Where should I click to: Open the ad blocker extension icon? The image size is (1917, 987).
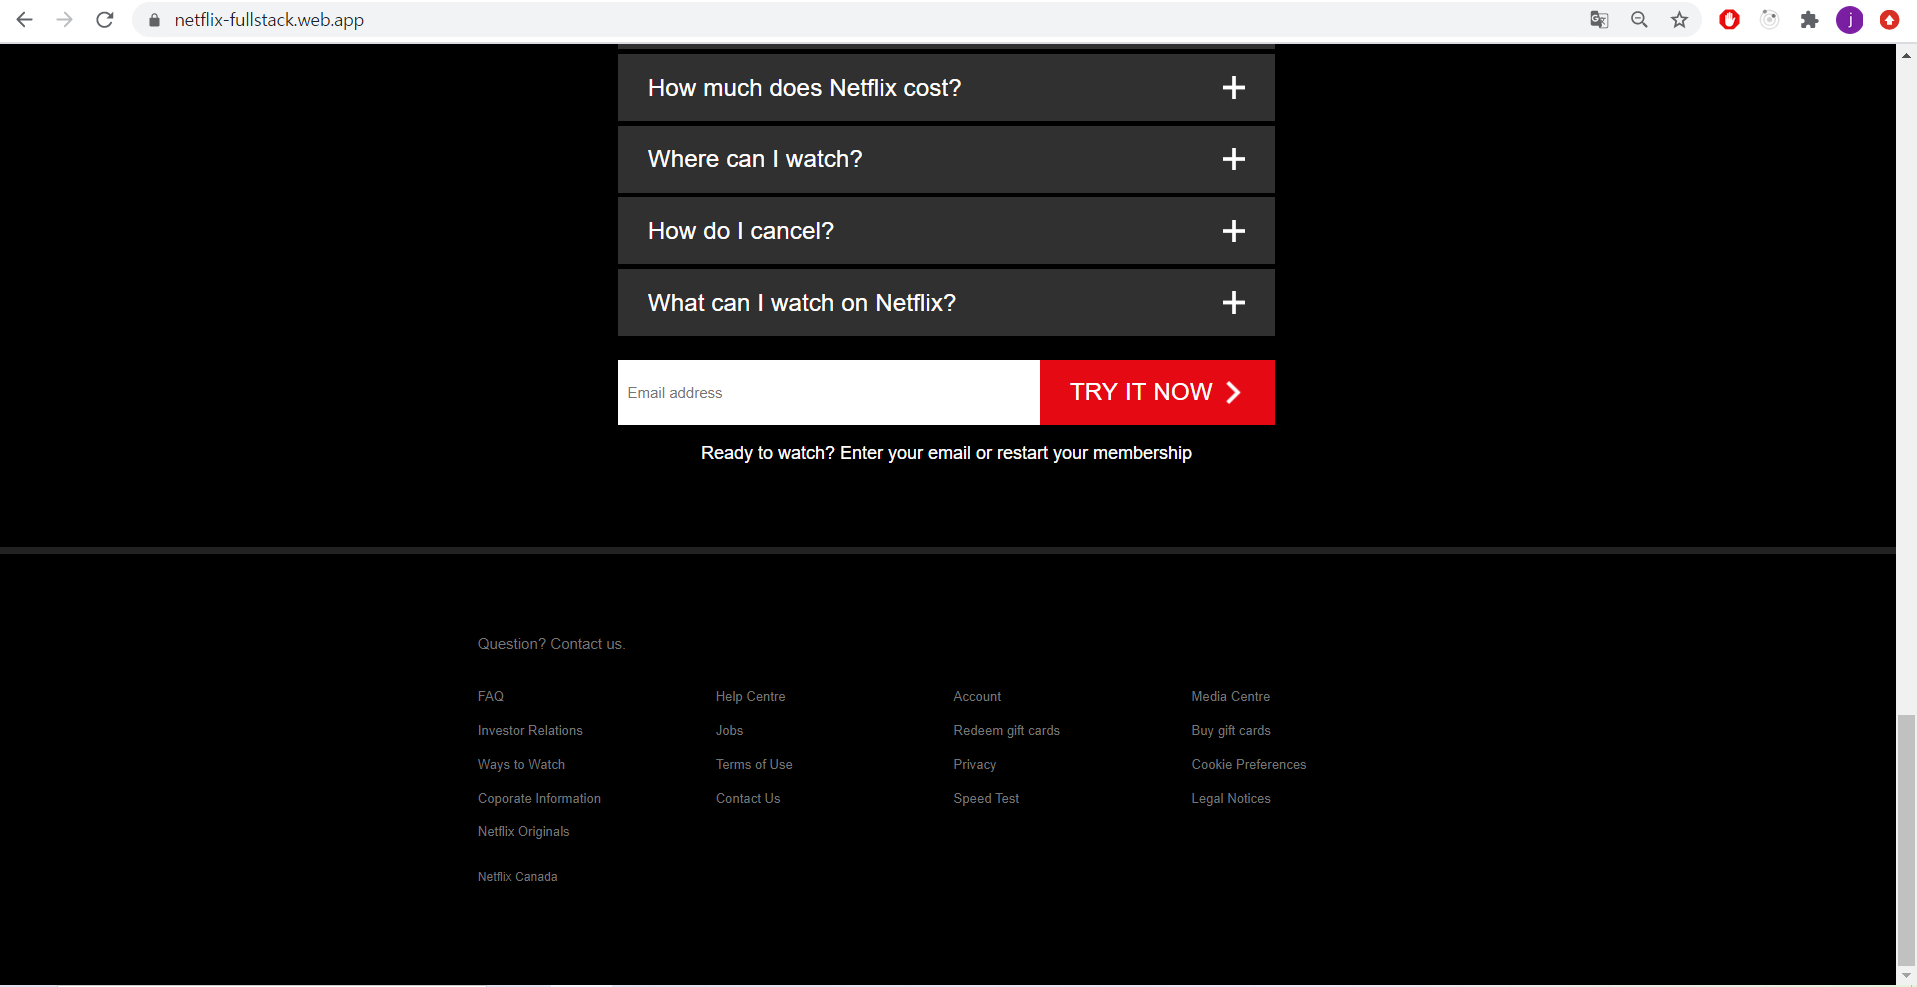click(x=1730, y=20)
